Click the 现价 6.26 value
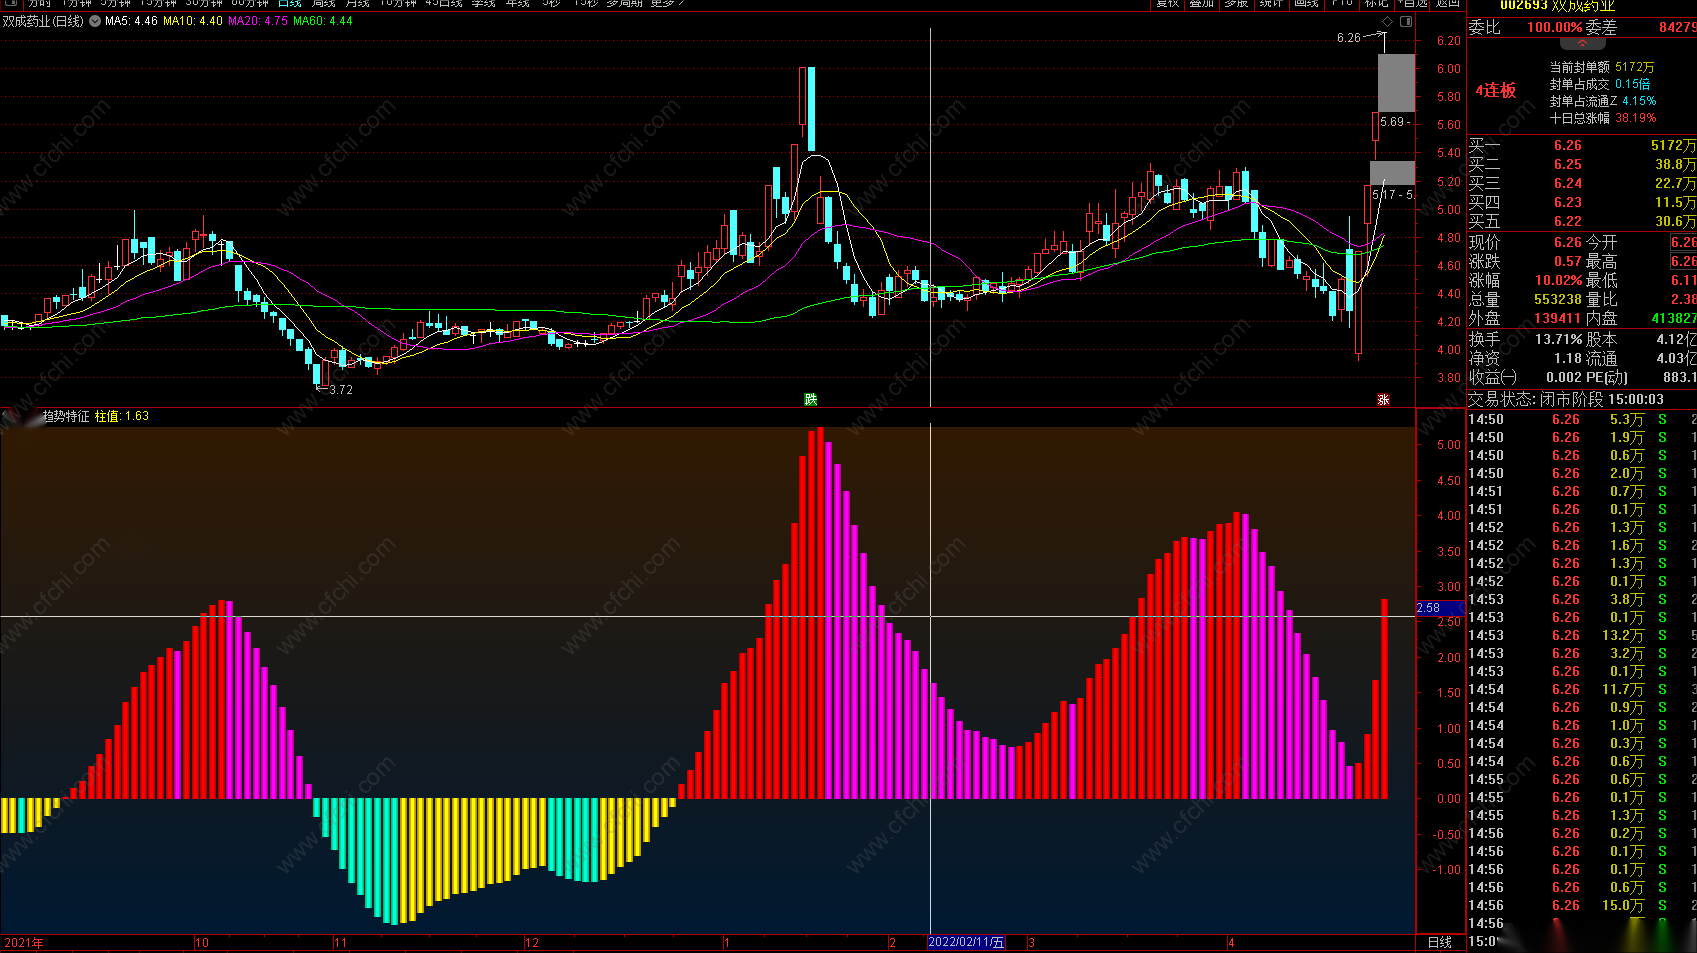 tap(1568, 242)
